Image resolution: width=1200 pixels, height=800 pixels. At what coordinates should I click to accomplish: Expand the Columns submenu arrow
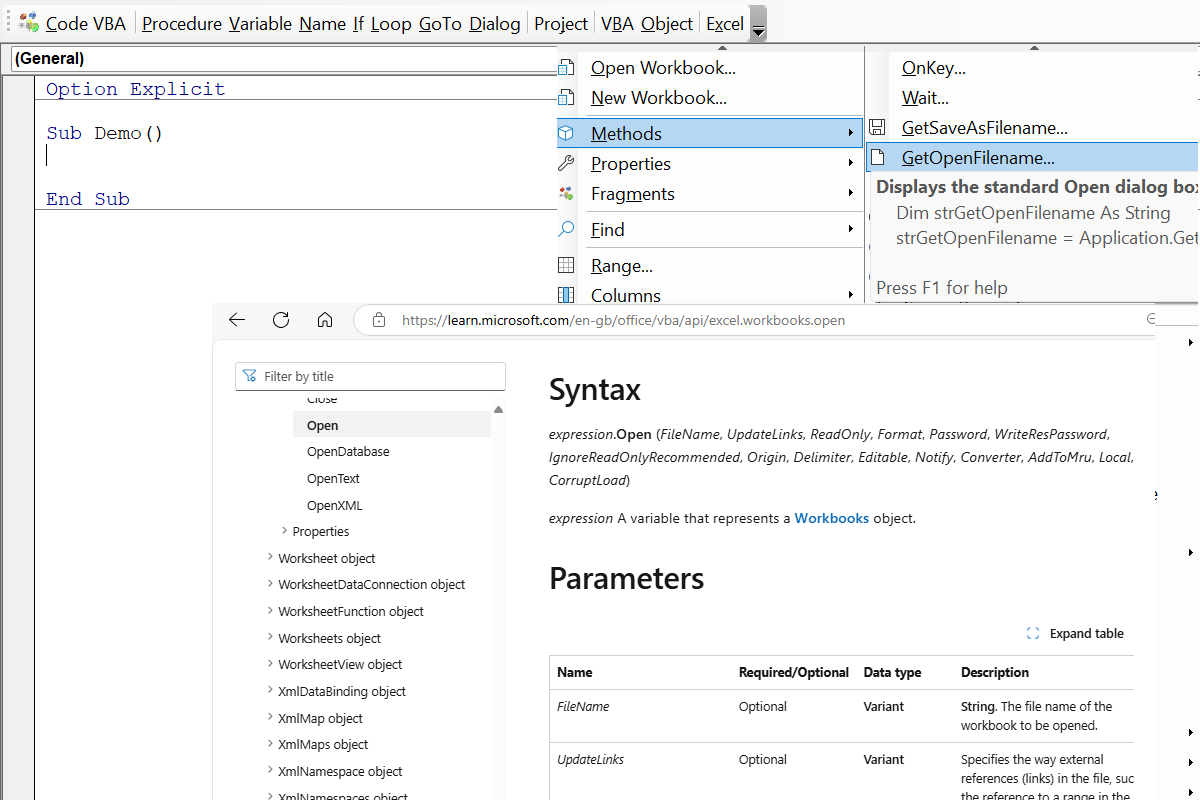pos(851,295)
